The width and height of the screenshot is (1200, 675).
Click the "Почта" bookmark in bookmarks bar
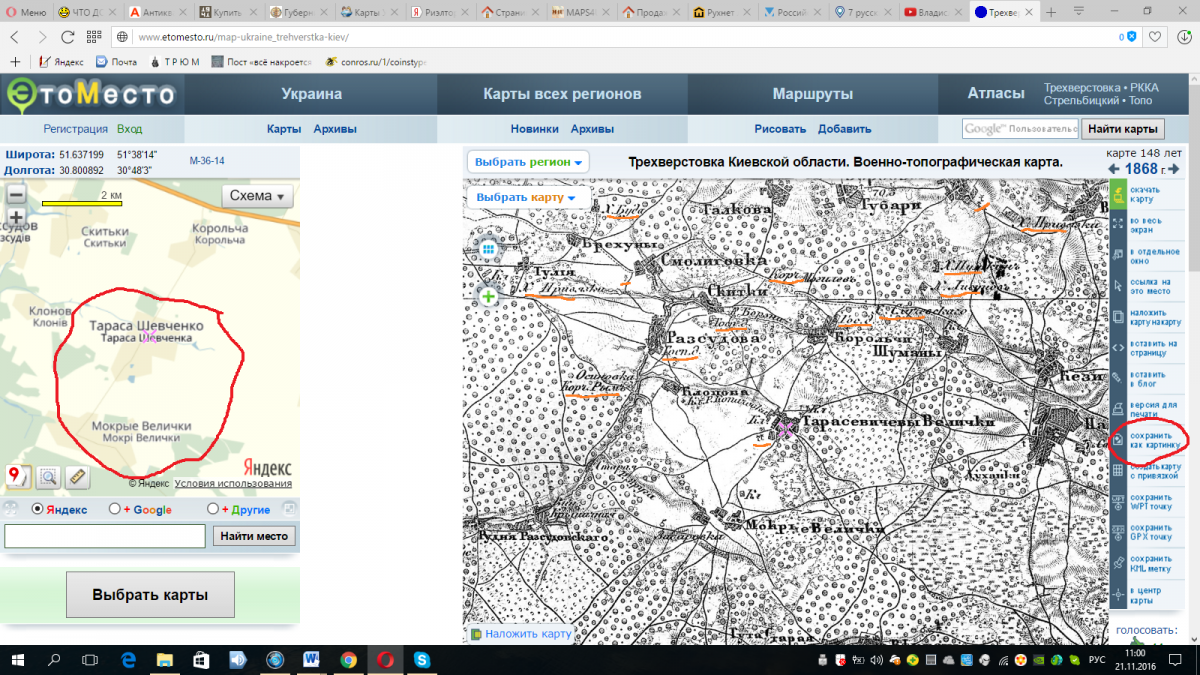tap(118, 62)
